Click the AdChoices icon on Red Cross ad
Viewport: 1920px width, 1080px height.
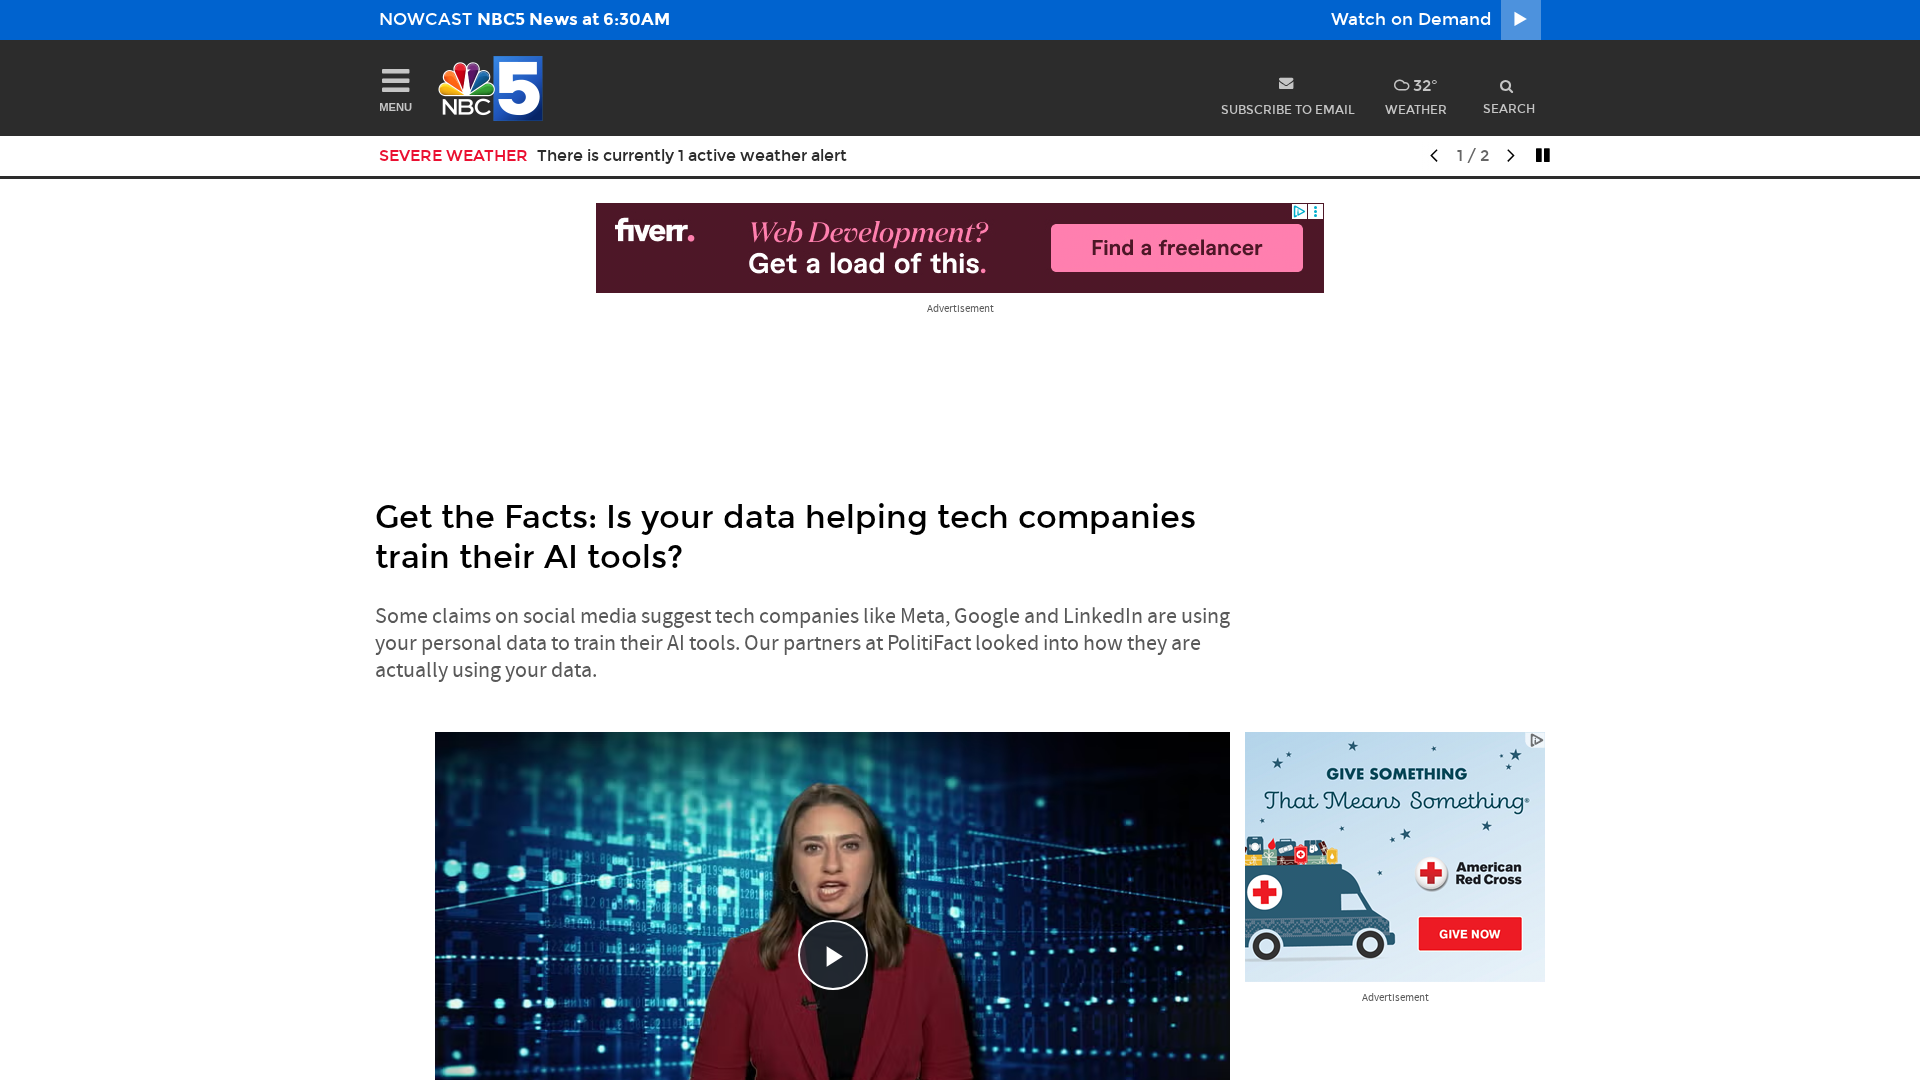click(x=1536, y=740)
